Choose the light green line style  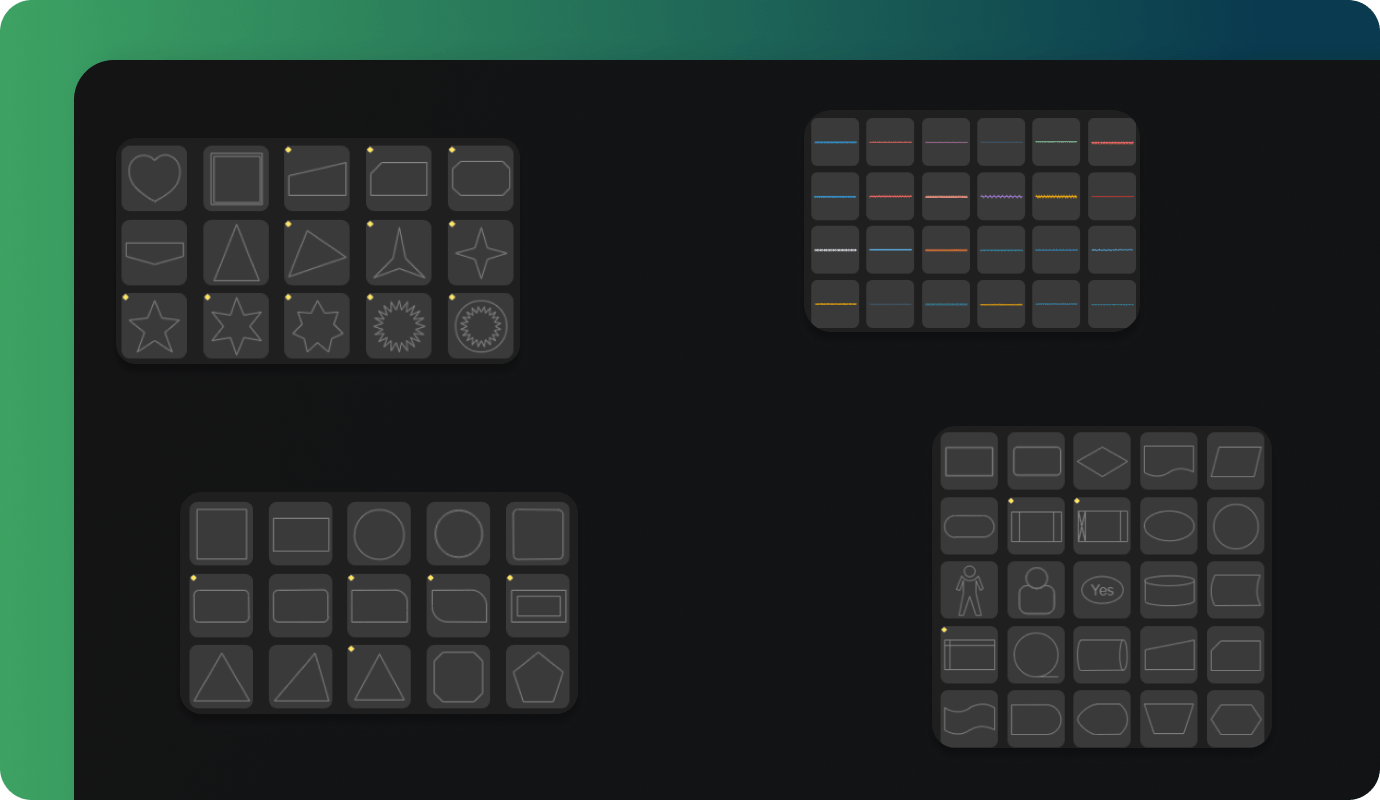tap(1057, 142)
